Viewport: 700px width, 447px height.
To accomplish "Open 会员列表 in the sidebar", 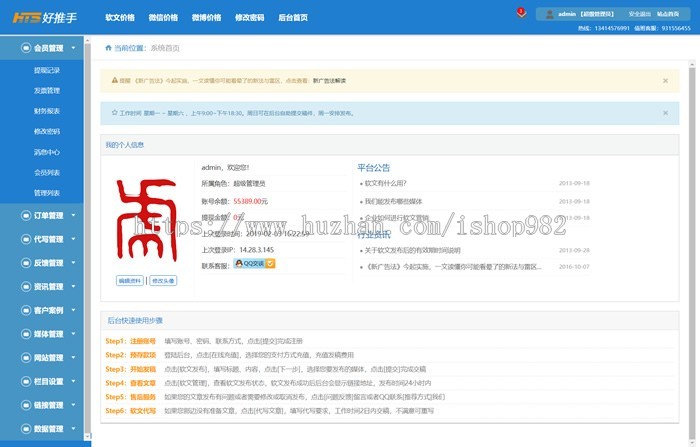I will coord(47,173).
